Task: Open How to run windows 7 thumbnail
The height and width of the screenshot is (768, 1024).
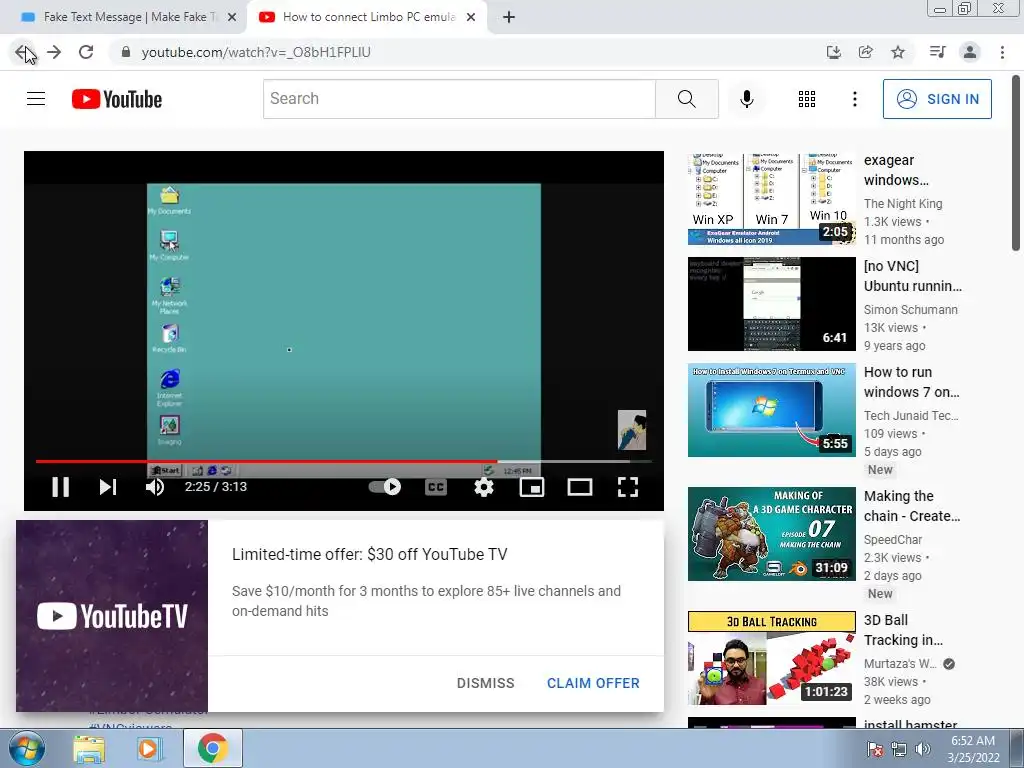Action: (771, 409)
